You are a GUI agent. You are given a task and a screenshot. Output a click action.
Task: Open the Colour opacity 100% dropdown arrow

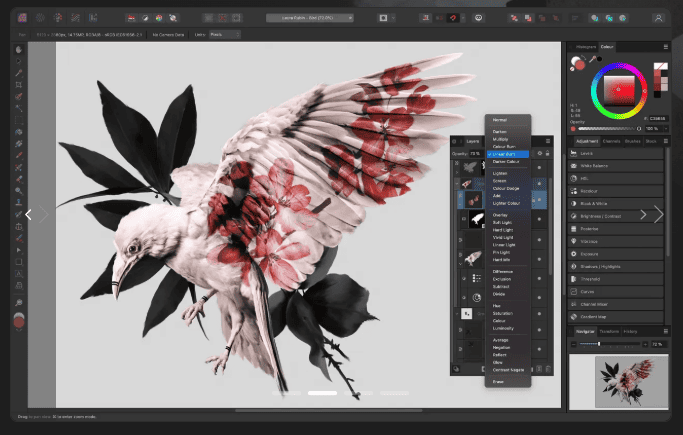tap(666, 128)
